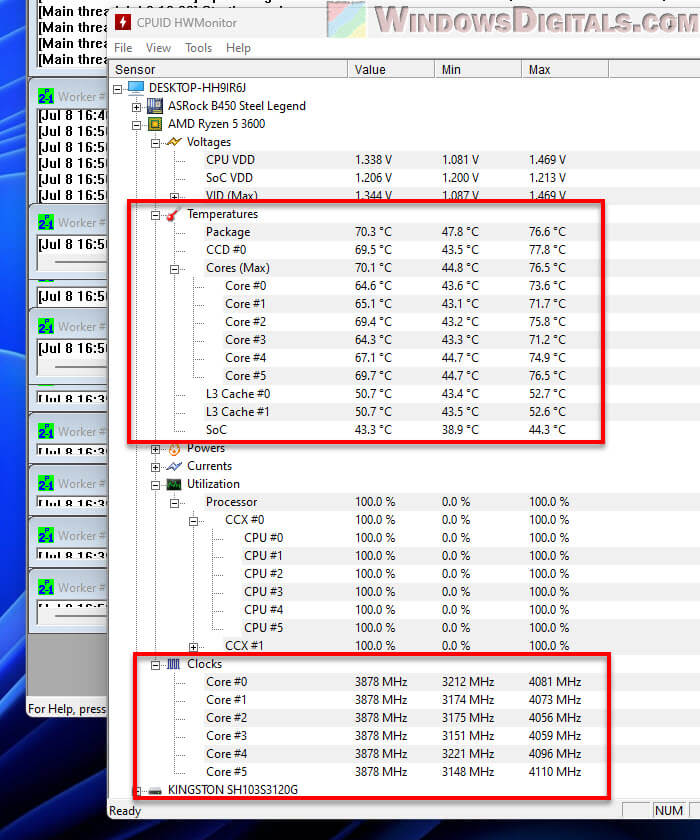
Task: Expand the ASRock B450 Steel Legend node
Action: 137,107
